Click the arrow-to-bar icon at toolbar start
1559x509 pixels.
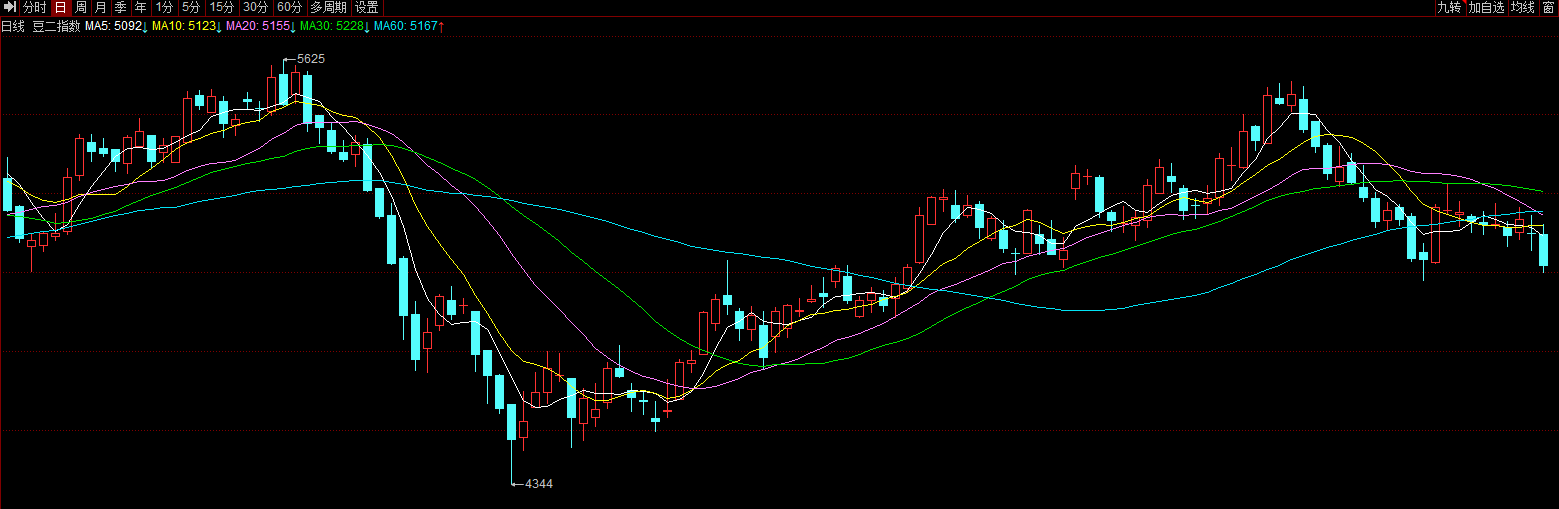pos(9,7)
